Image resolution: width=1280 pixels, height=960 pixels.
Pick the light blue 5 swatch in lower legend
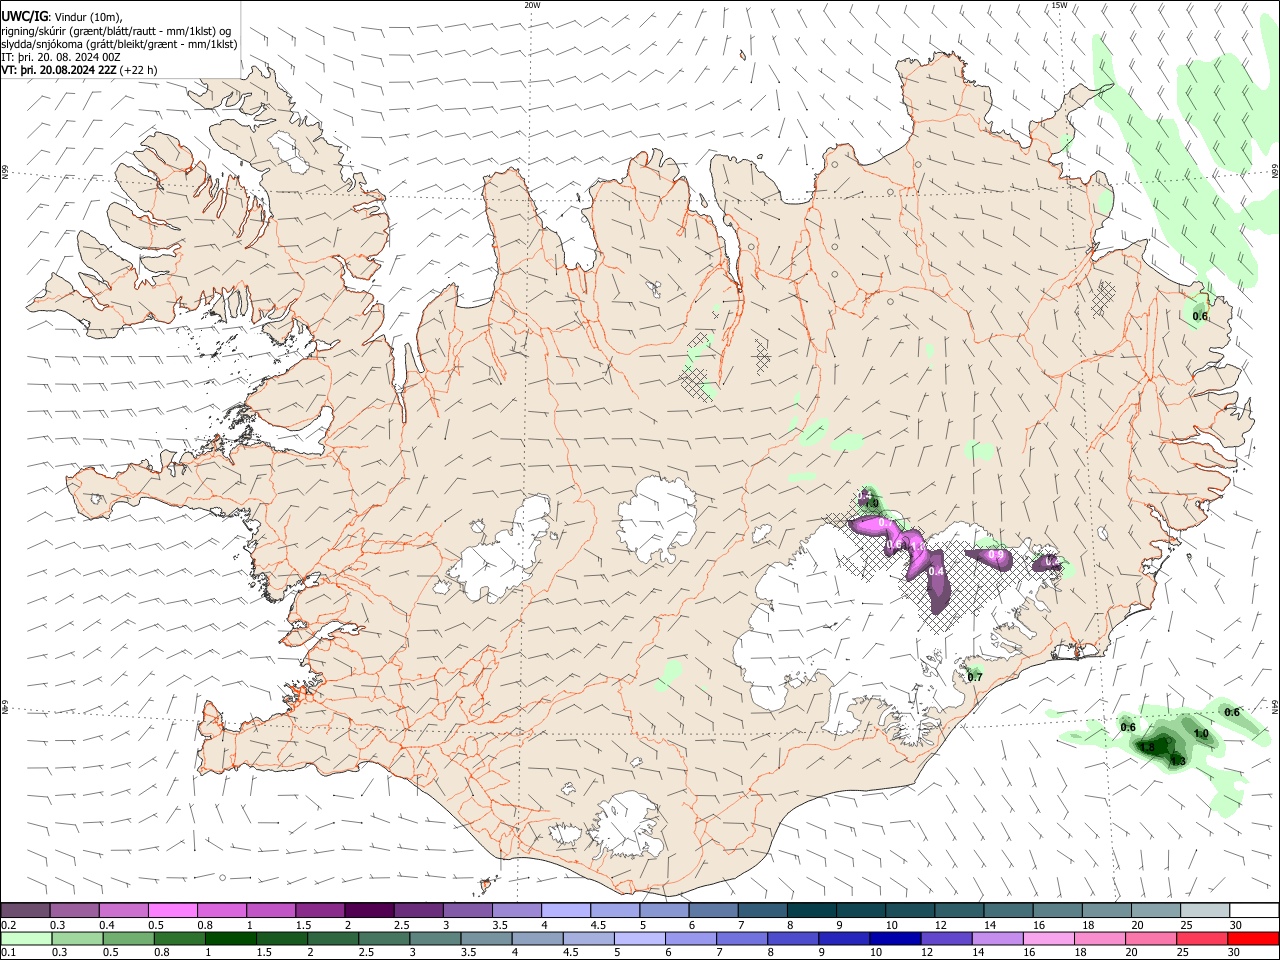pyautogui.click(x=638, y=939)
